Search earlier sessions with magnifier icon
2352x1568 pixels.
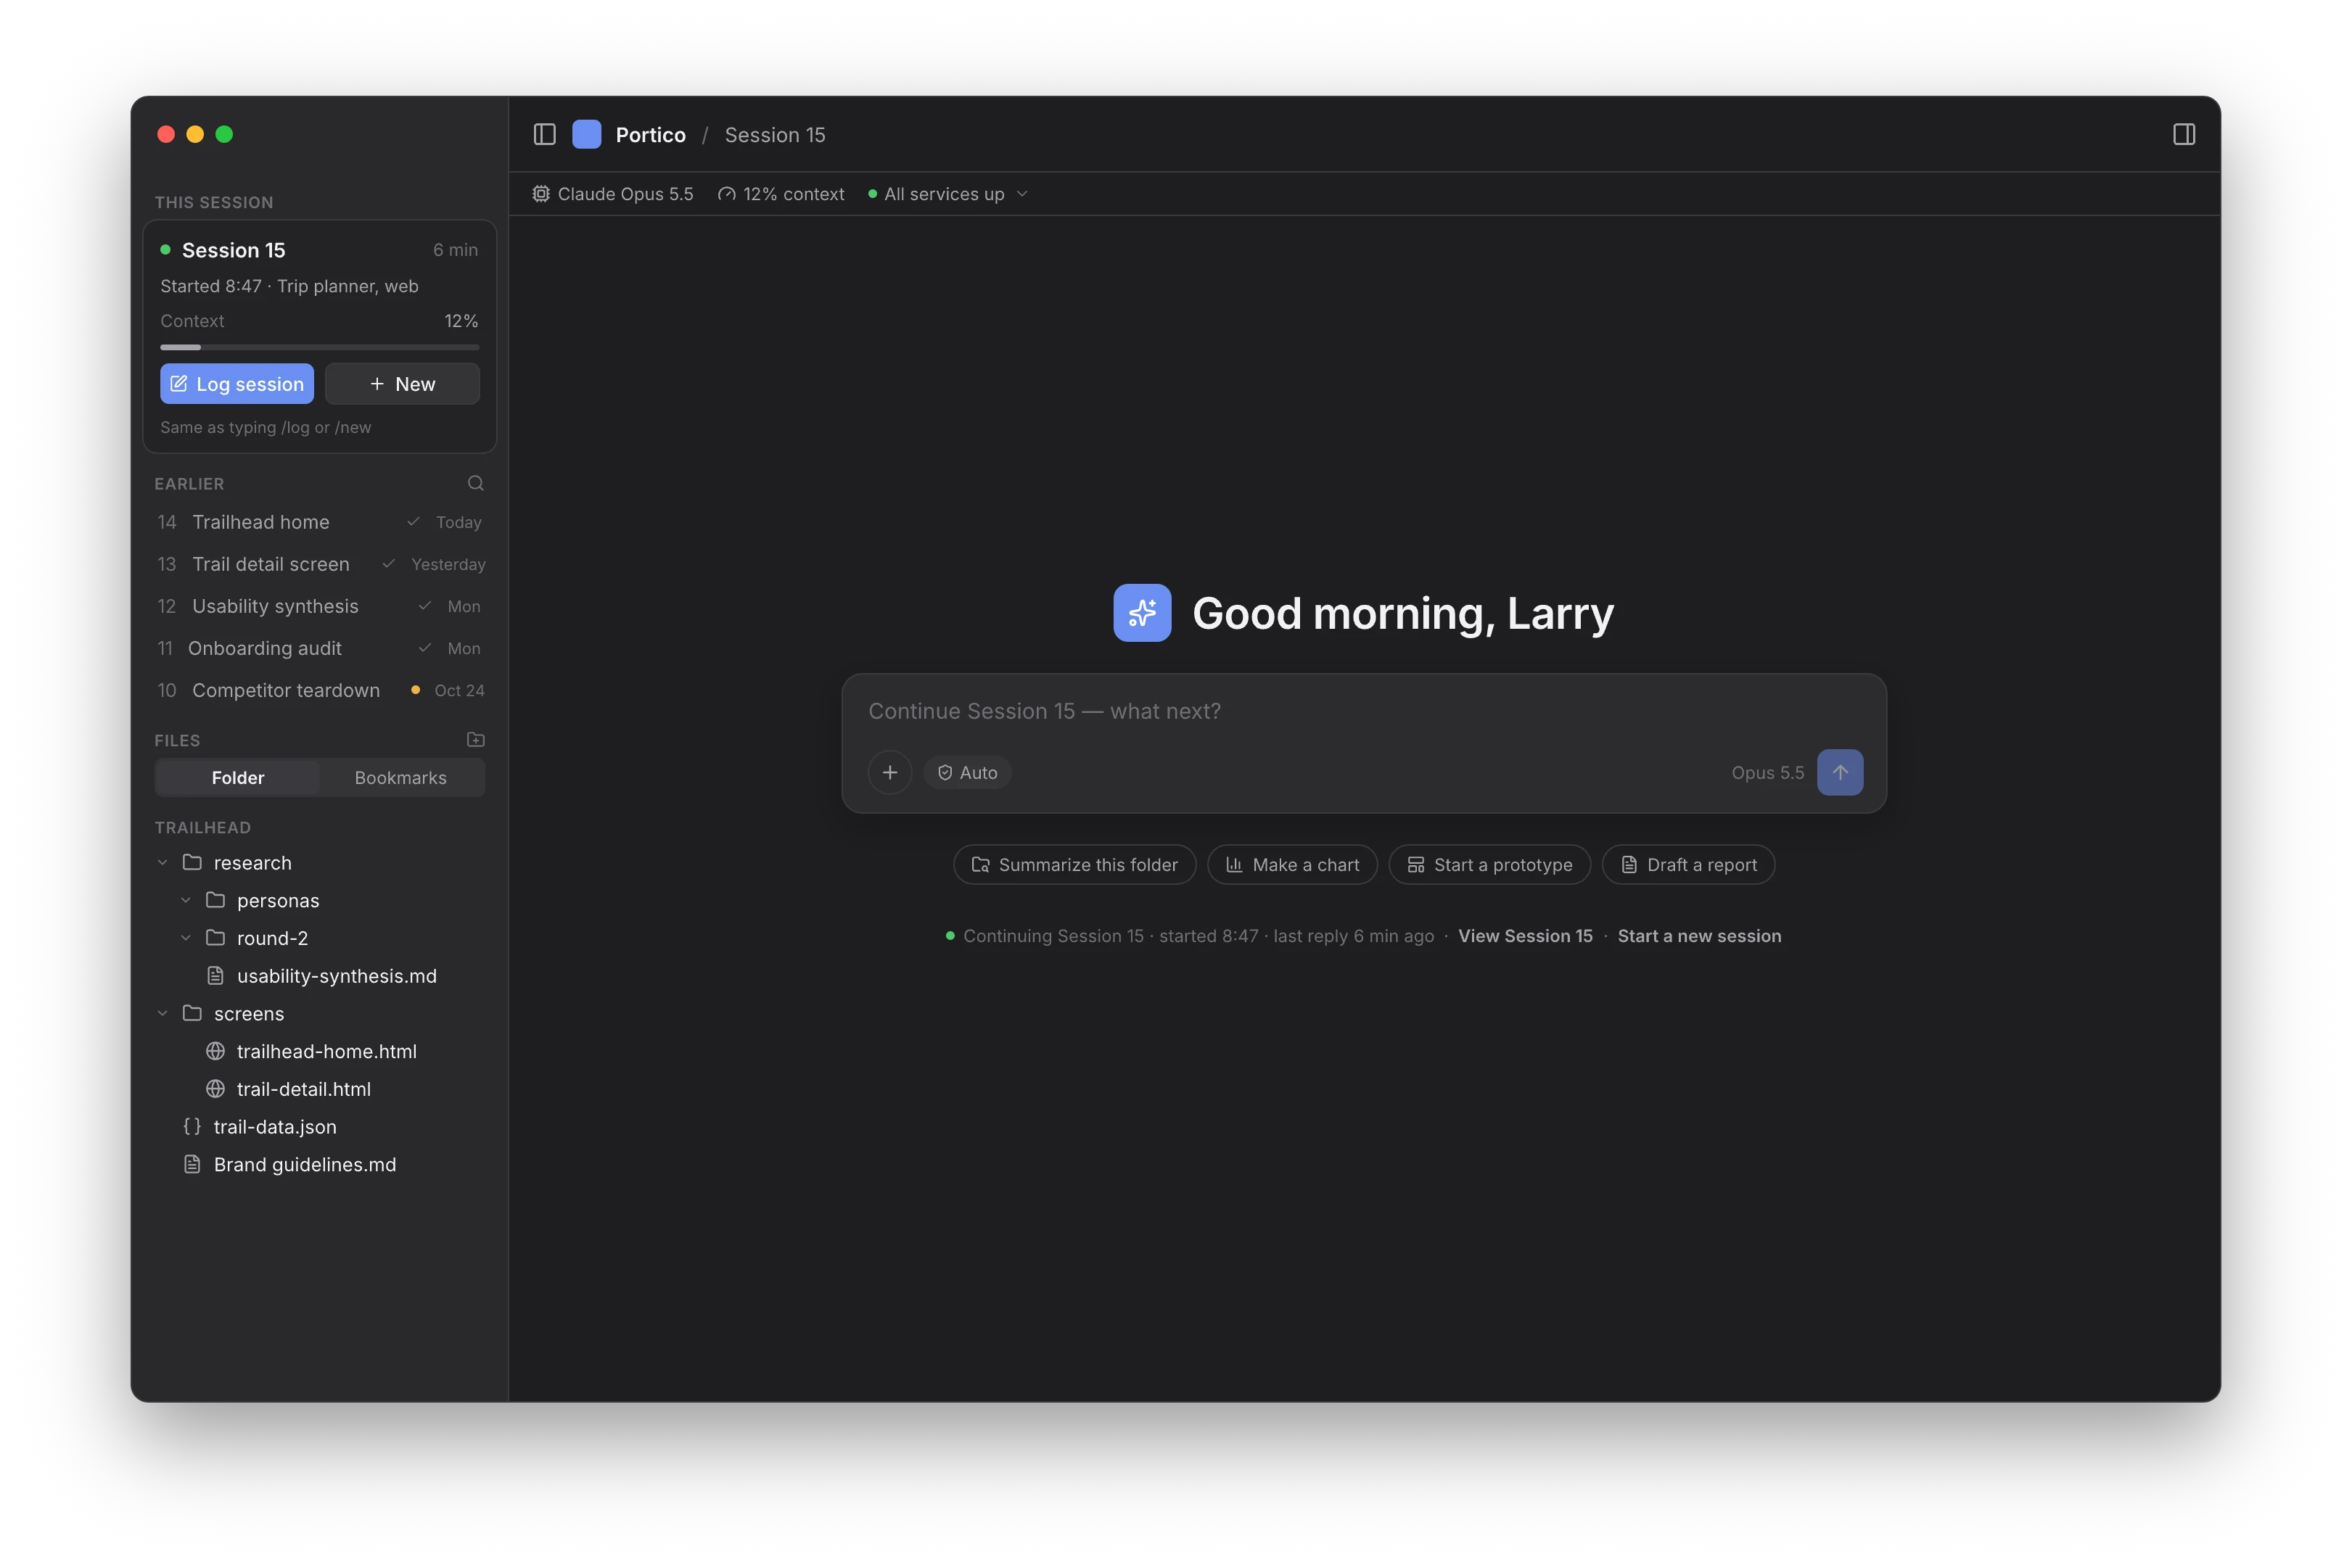click(x=476, y=483)
